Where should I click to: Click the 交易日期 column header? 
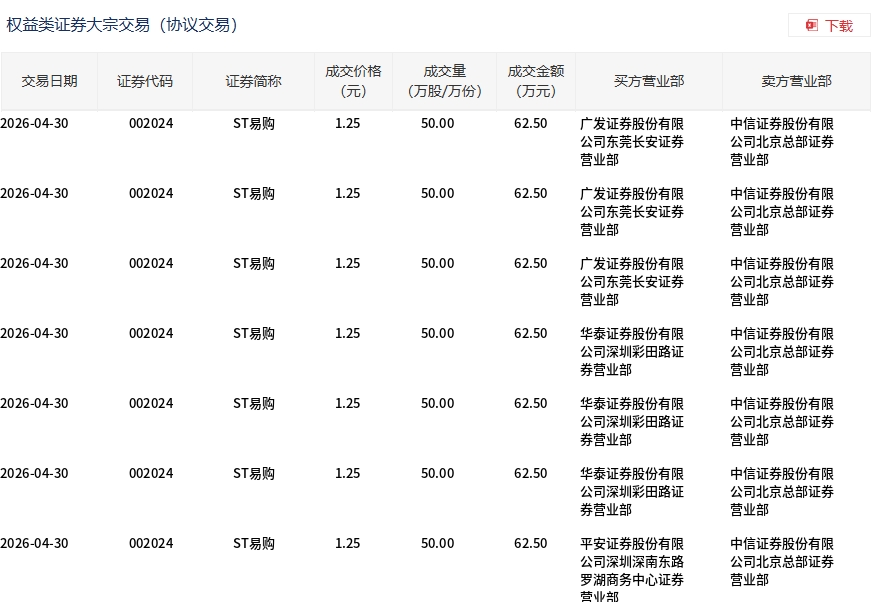(49, 81)
